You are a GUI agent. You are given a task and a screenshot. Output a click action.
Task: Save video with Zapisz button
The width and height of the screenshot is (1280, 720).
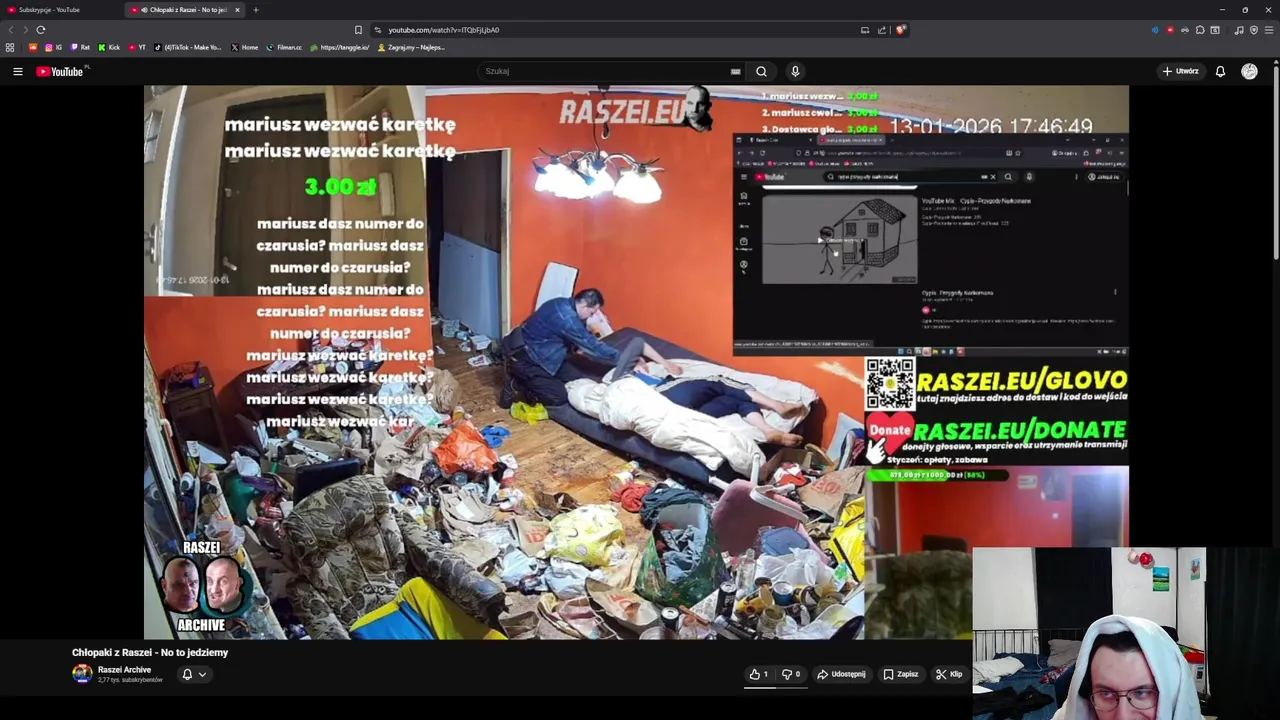pos(901,674)
